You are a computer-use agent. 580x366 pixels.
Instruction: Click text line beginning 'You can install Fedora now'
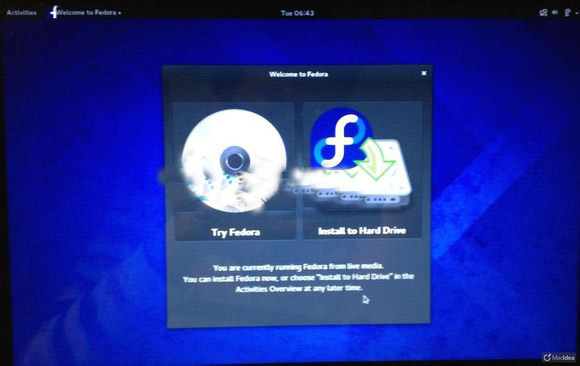tap(298, 278)
